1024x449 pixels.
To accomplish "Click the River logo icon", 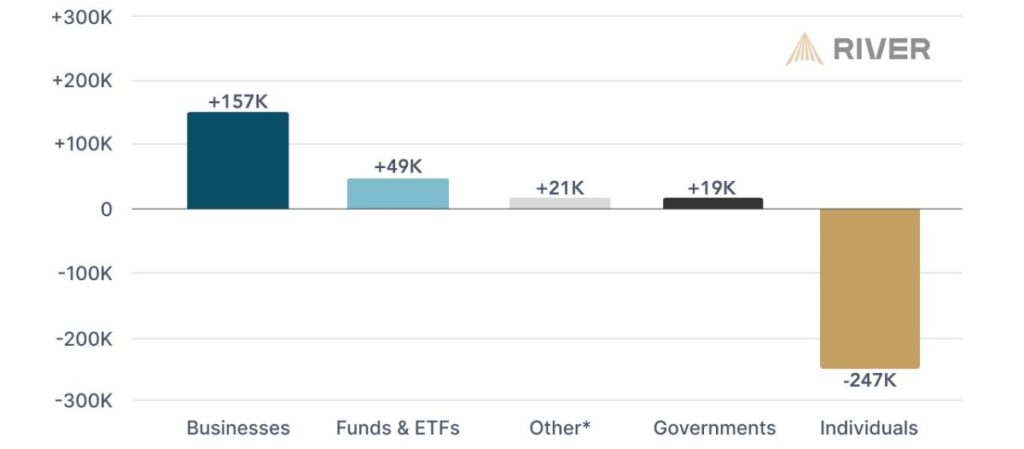I will point(805,49).
